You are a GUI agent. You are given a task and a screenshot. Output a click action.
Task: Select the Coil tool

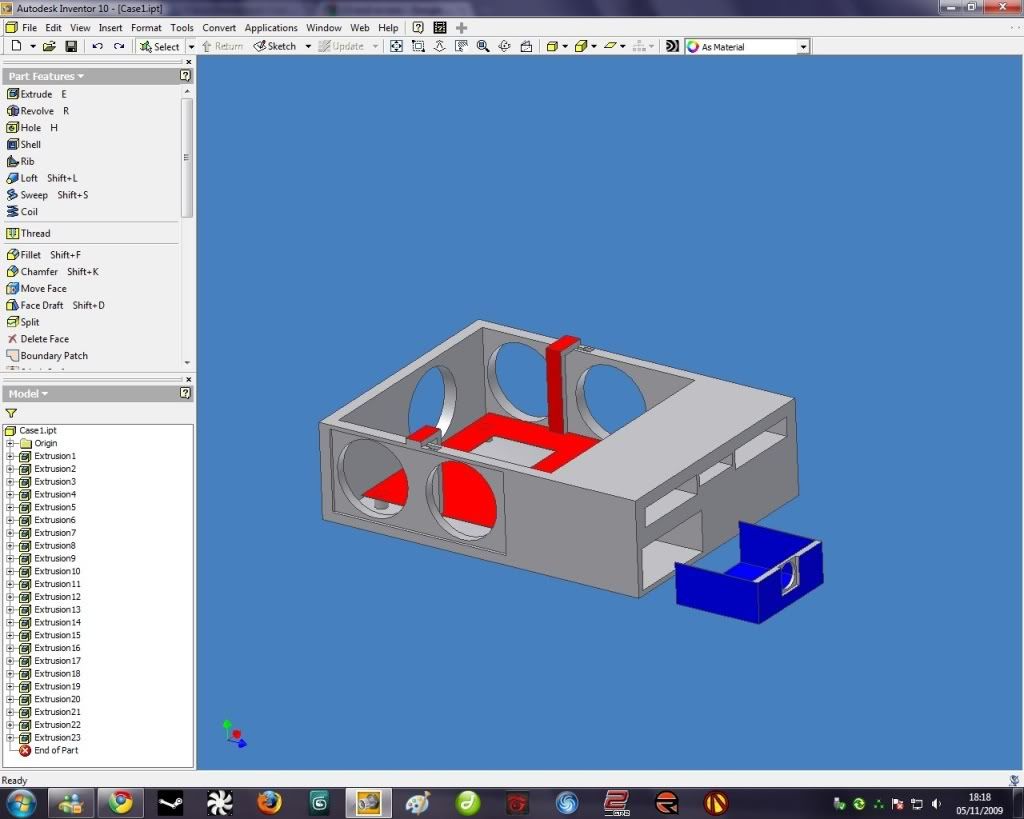pos(22,212)
